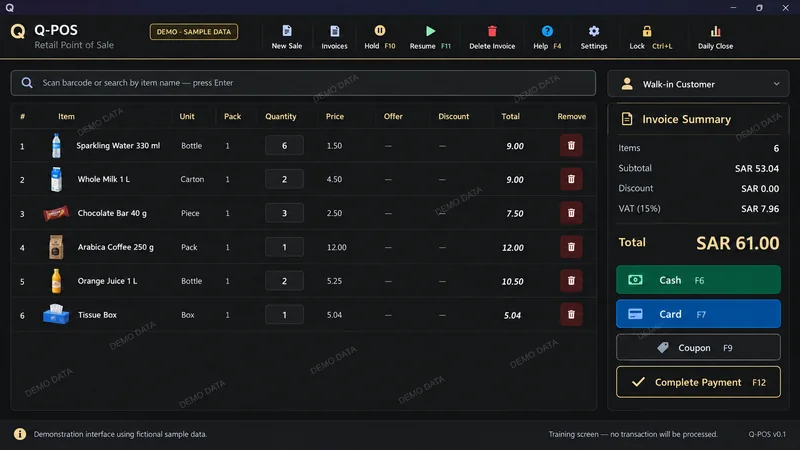Pay with Card
800x450 pixels.
point(698,314)
